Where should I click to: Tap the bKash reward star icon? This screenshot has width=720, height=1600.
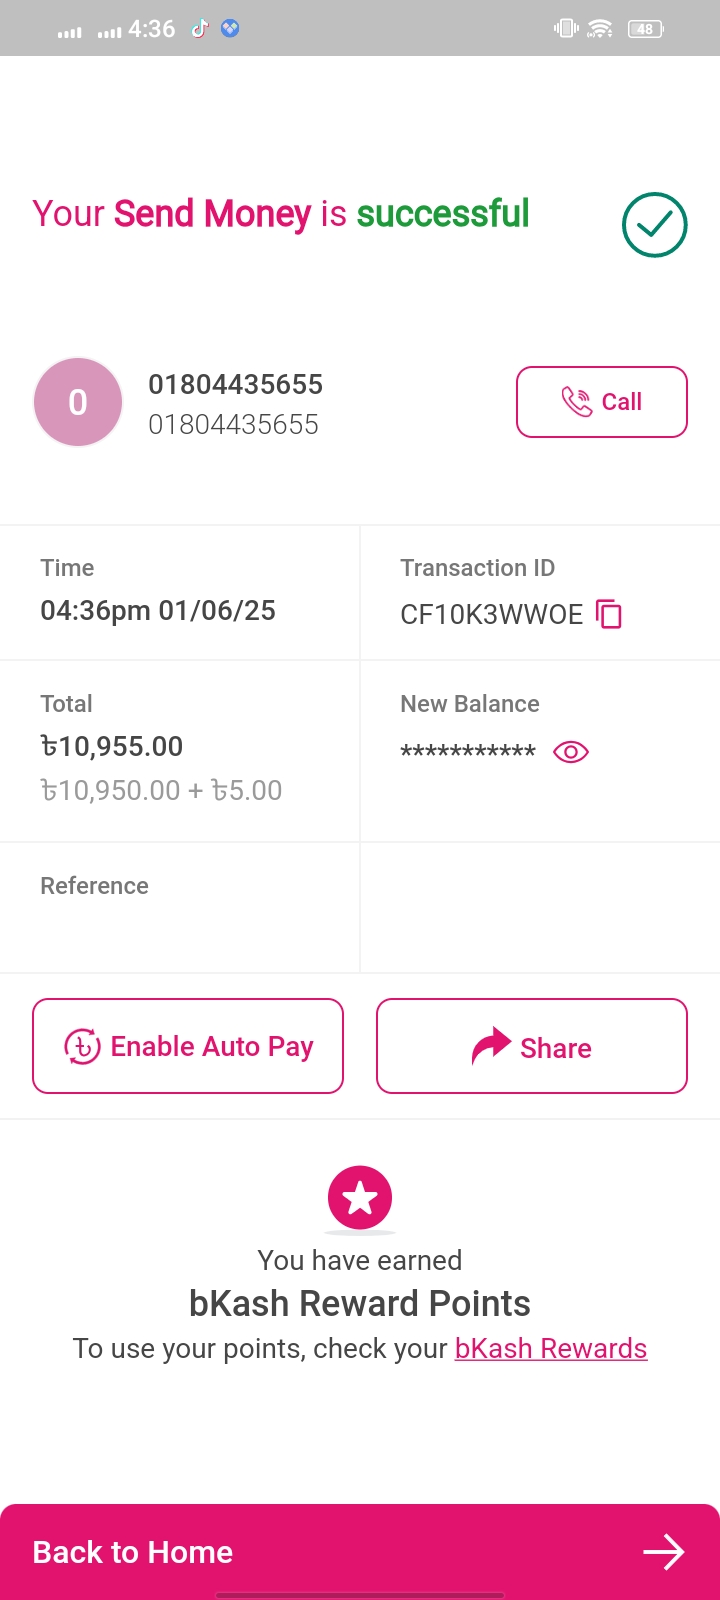pyautogui.click(x=360, y=1197)
